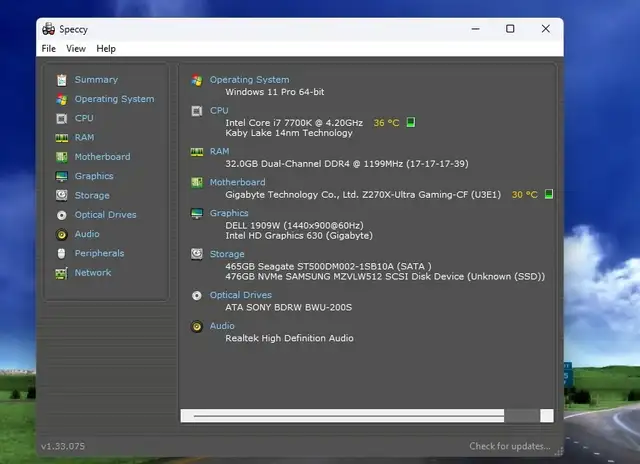Open the View menu
The height and width of the screenshot is (464, 640).
(76, 49)
